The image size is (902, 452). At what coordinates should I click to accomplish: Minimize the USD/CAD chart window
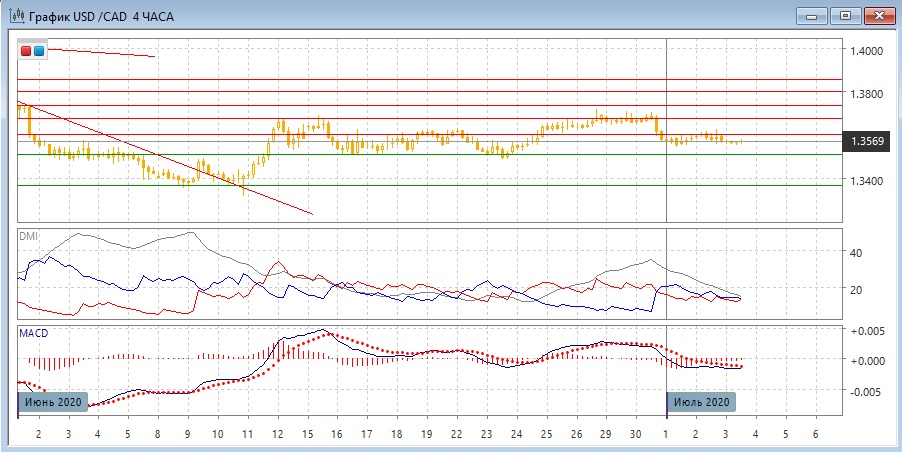tap(812, 16)
